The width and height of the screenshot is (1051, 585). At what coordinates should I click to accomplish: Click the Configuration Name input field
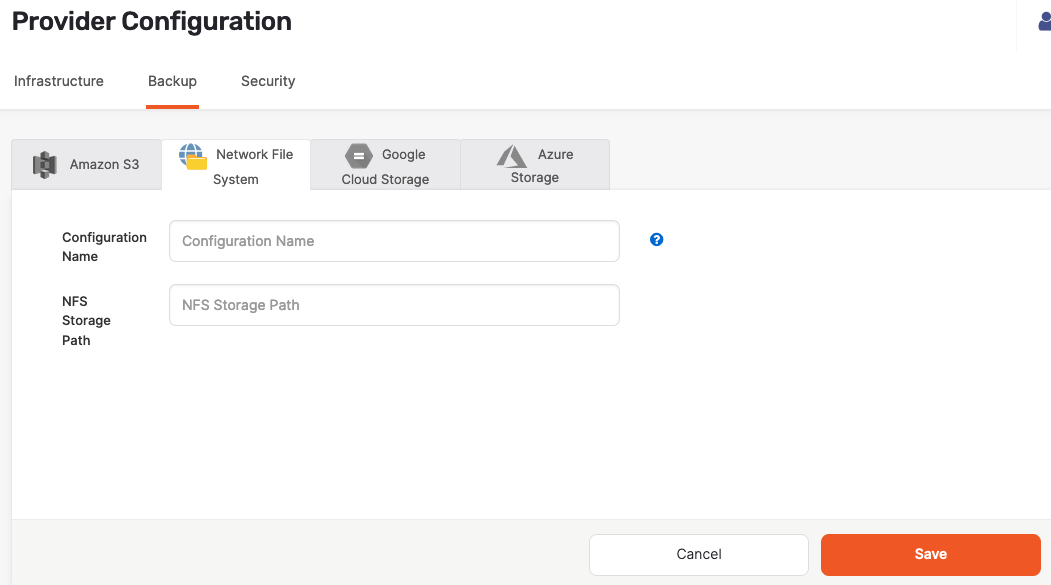[x=393, y=241]
